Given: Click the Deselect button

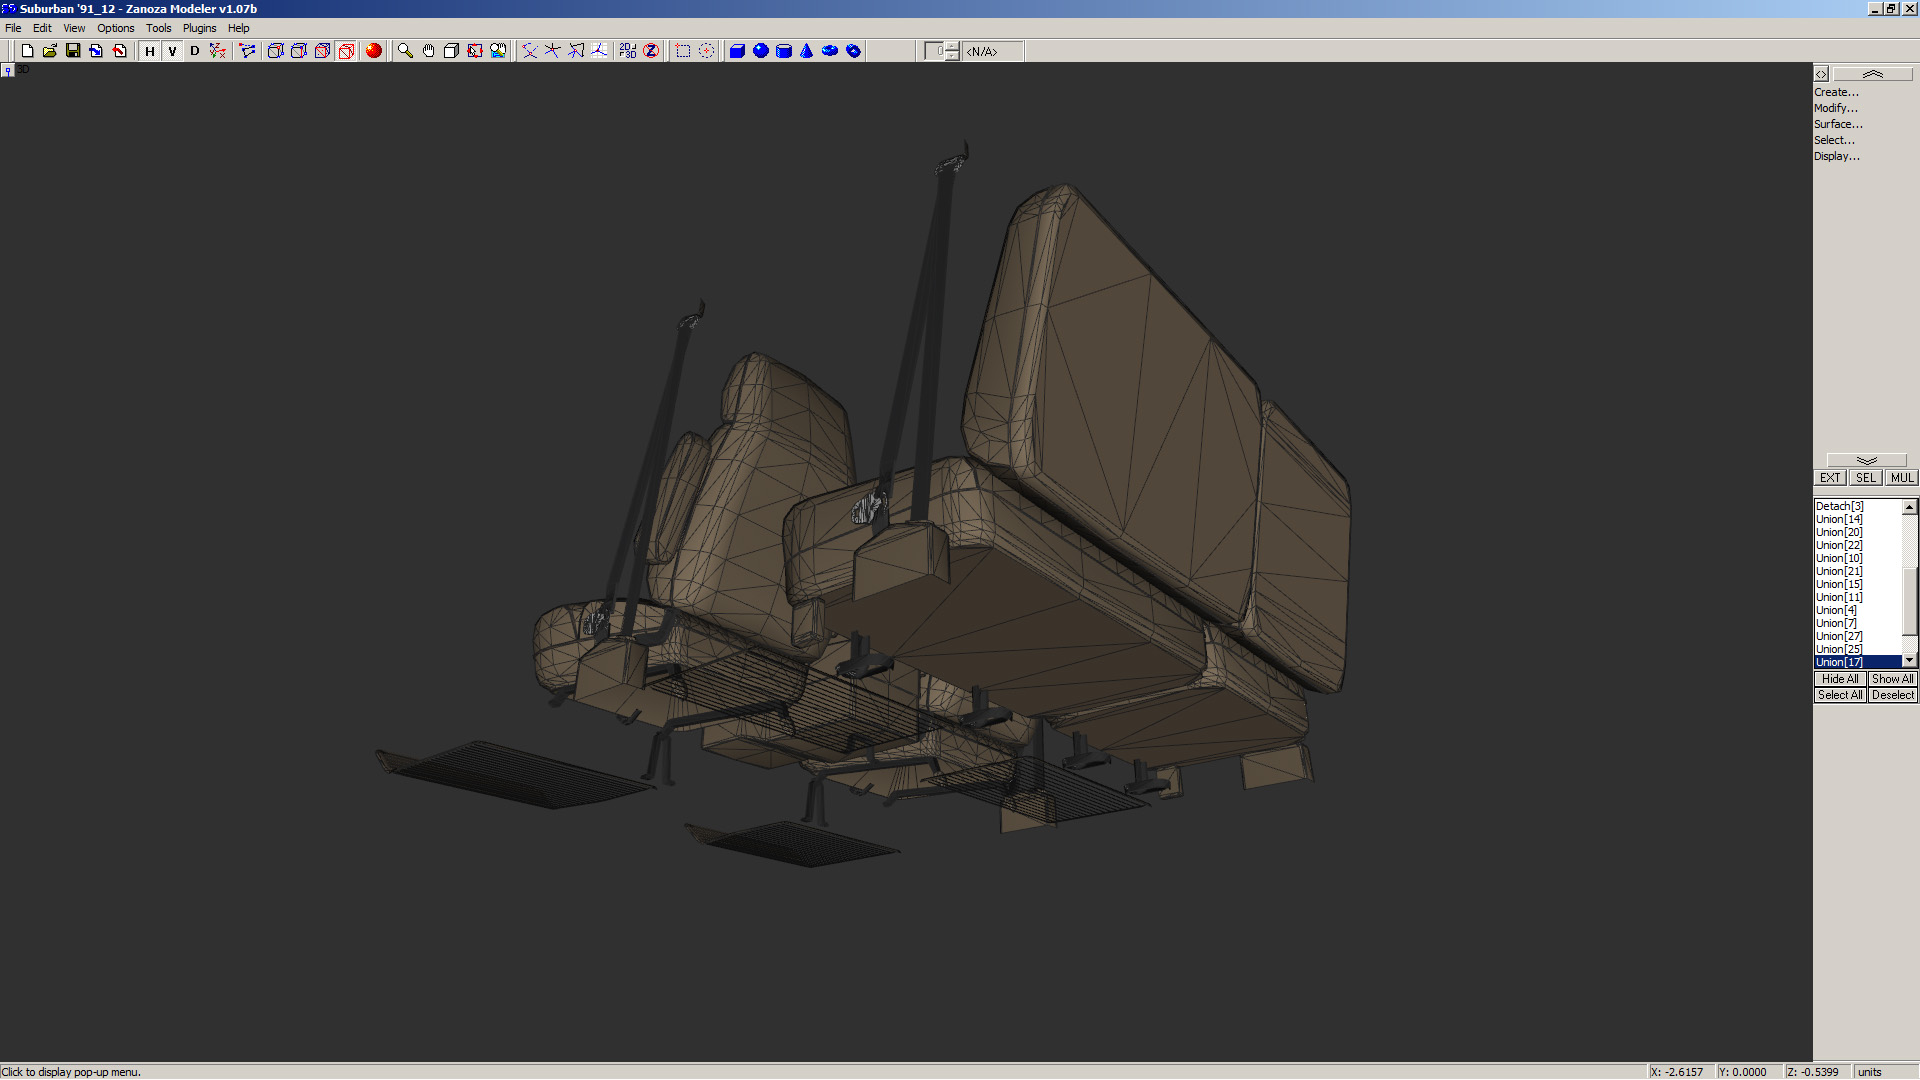Looking at the screenshot, I should [x=1893, y=695].
